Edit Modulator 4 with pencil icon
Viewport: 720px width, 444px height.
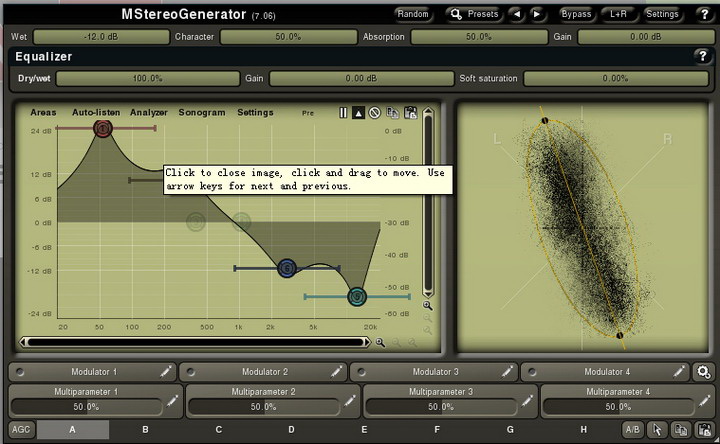point(679,371)
